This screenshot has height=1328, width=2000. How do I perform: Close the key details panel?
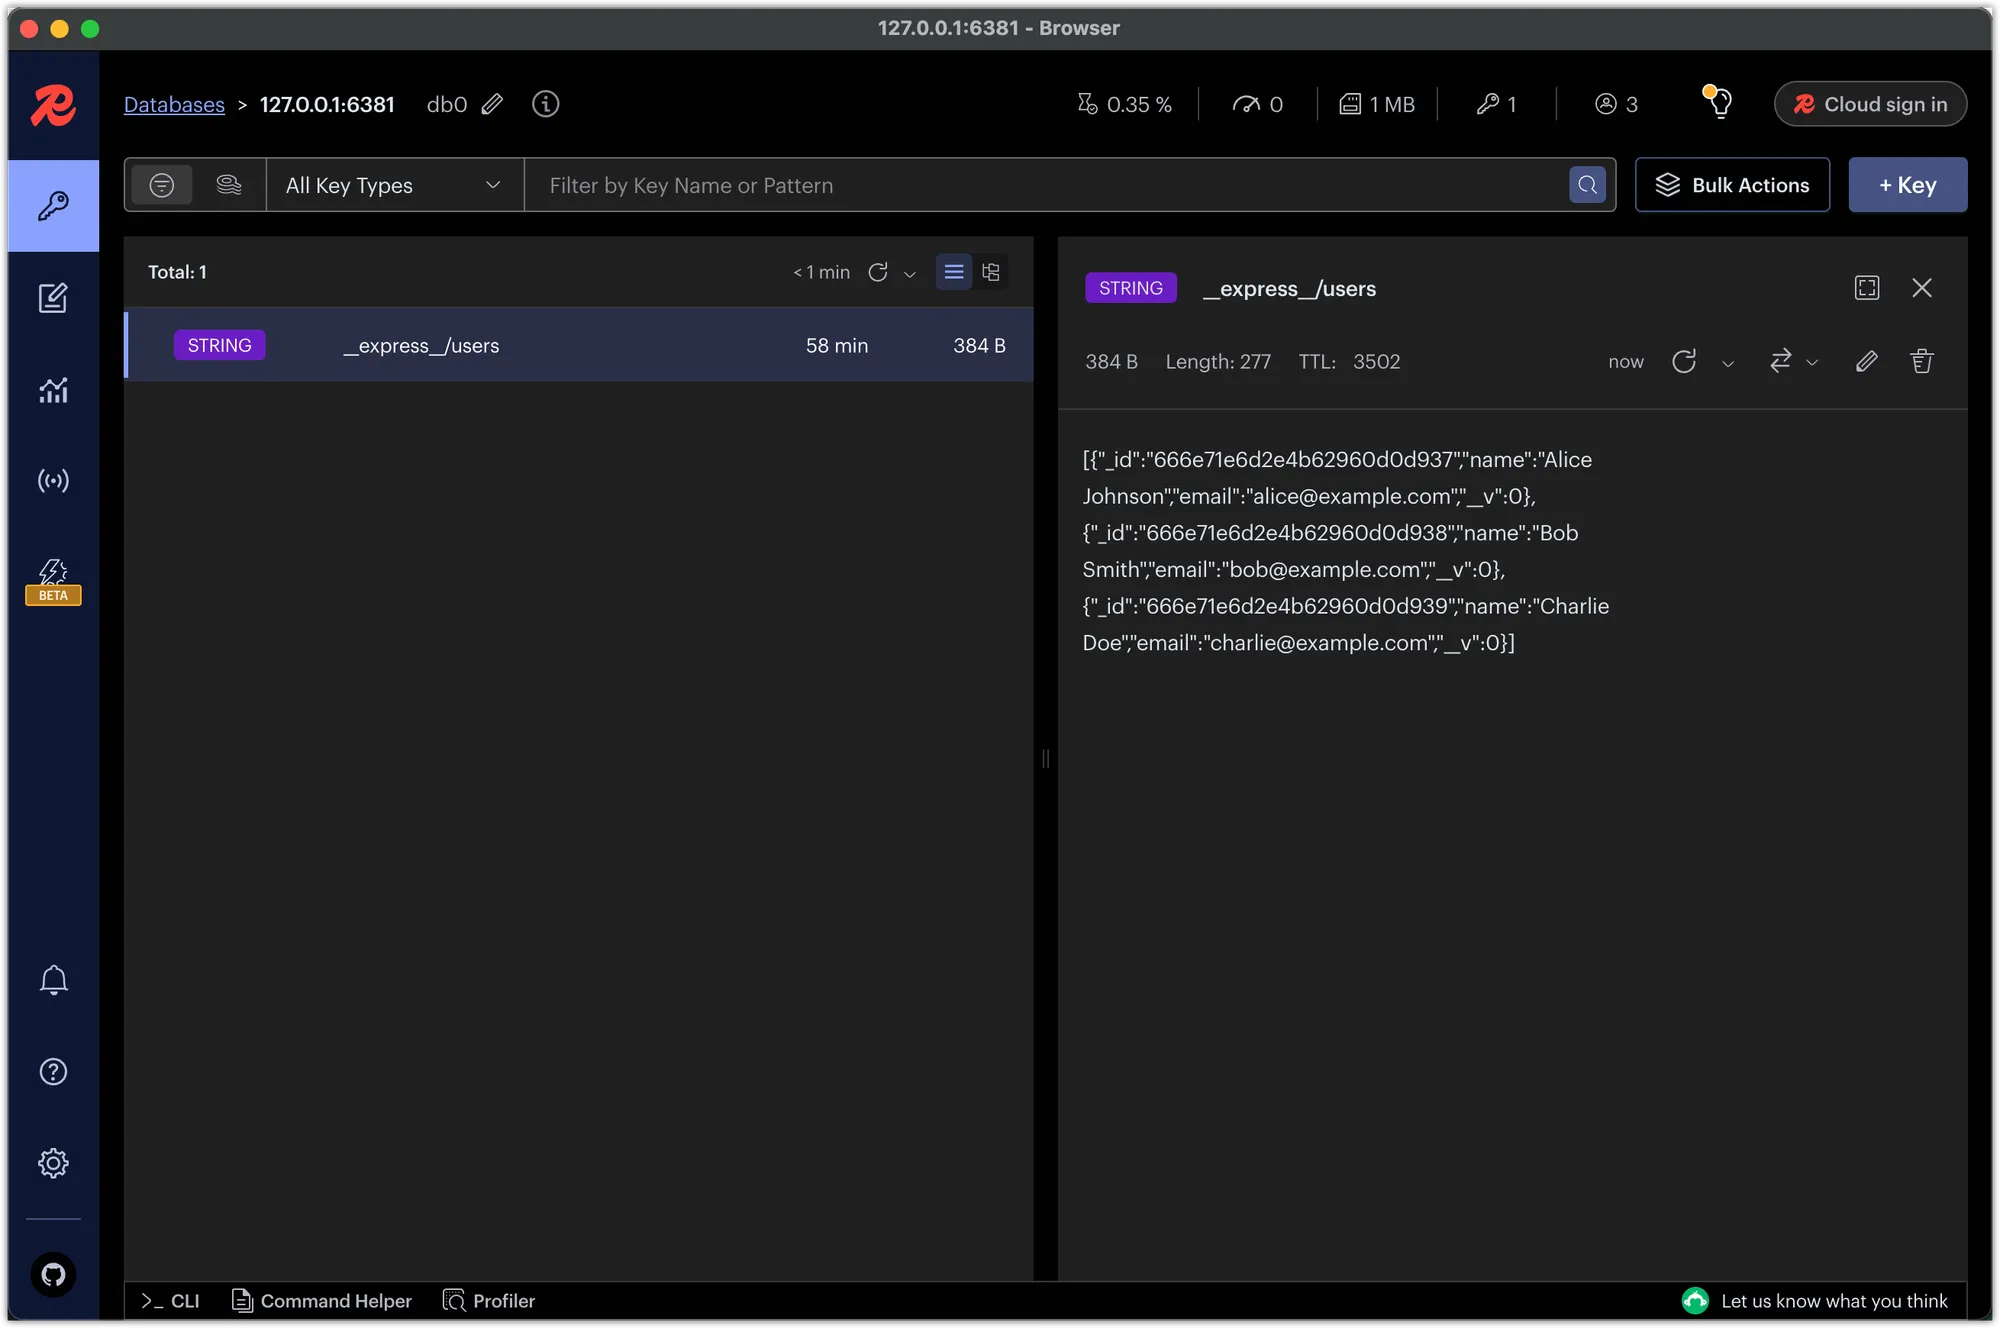tap(1921, 288)
